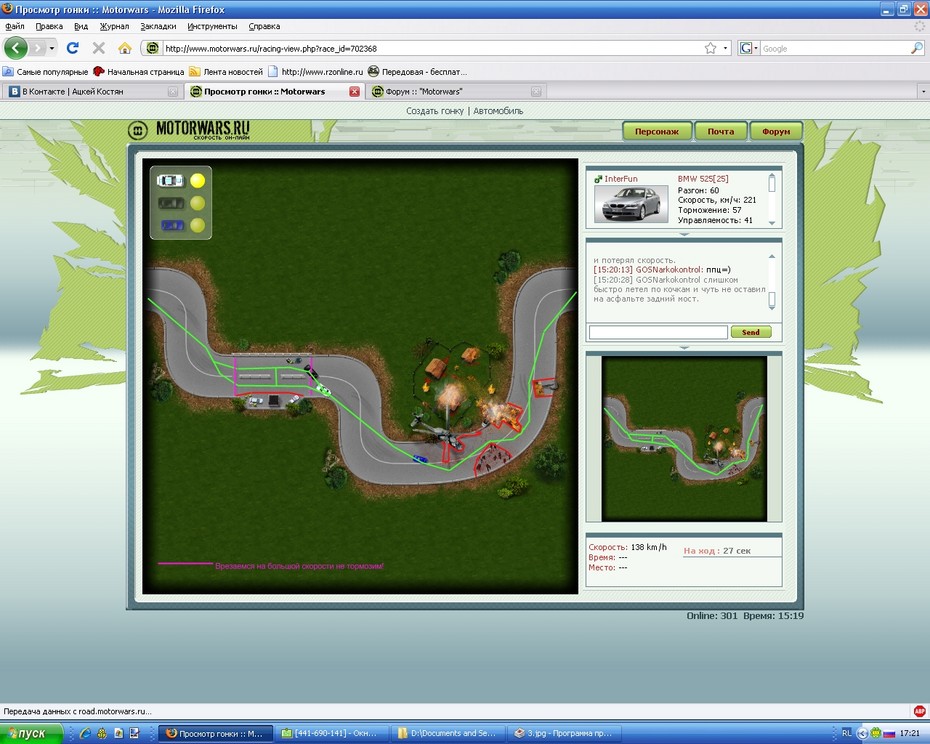The height and width of the screenshot is (744, 930).
Task: Click the BMW car thumbnail image
Action: coord(630,204)
